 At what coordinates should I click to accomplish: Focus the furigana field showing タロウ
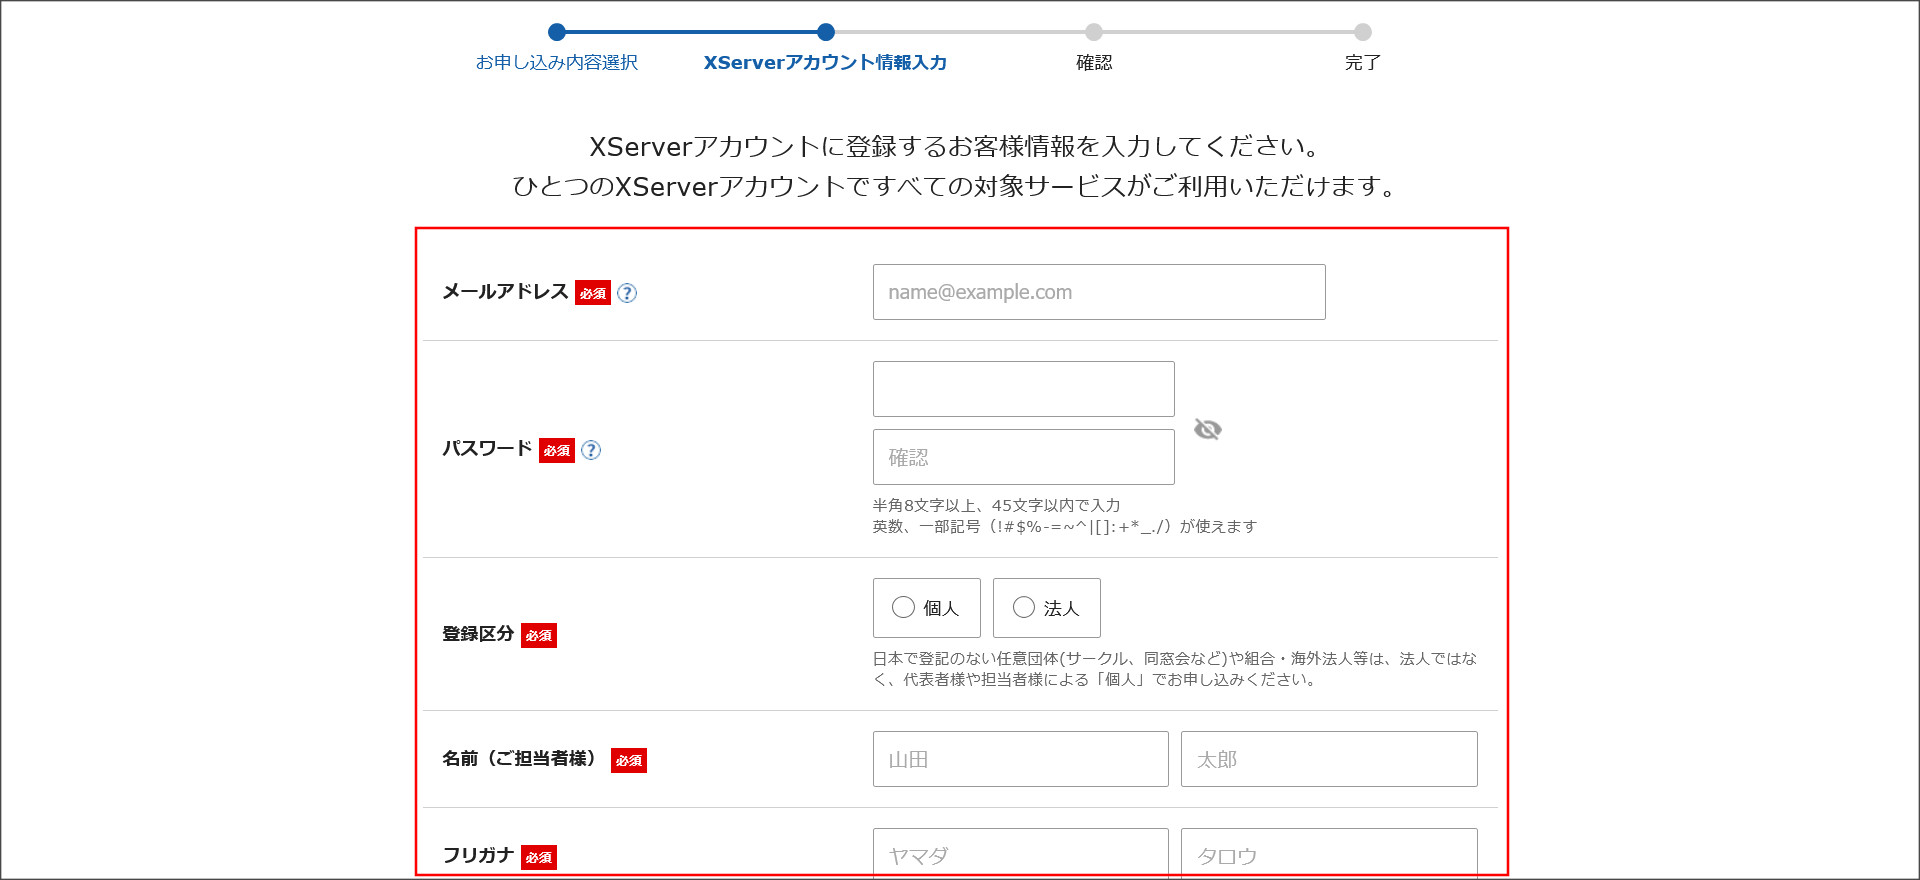(x=1329, y=853)
